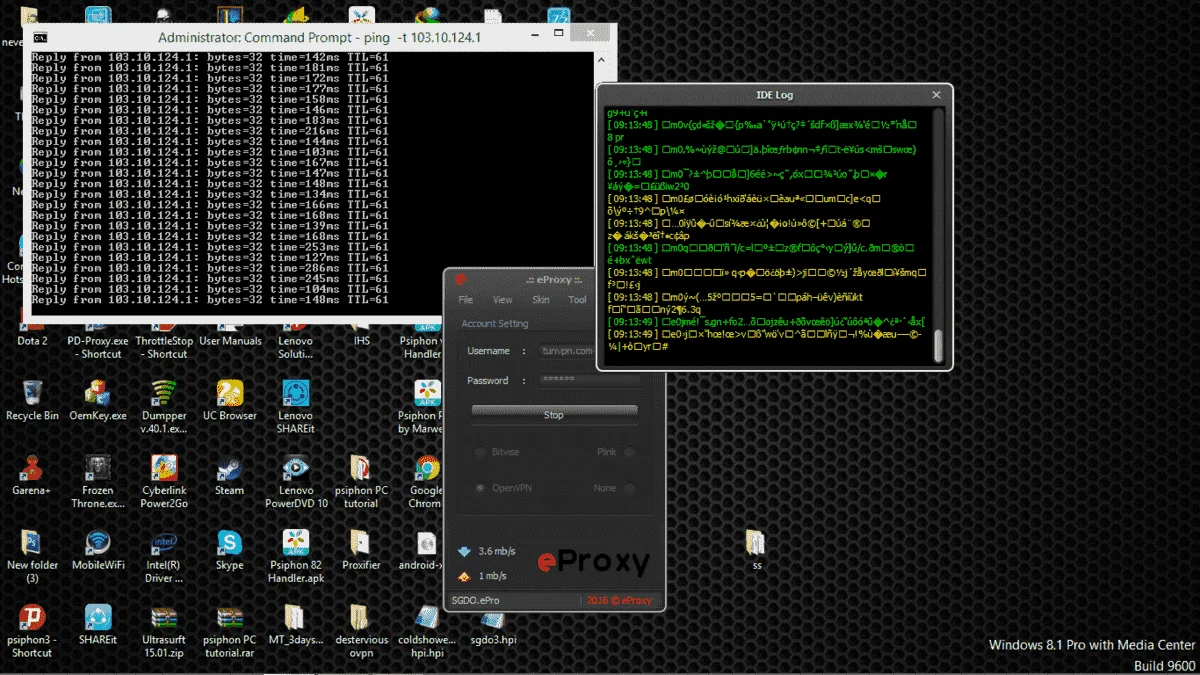Select the Psiphon 82 Handler.apk file
This screenshot has height=675, width=1200.
click(295, 556)
